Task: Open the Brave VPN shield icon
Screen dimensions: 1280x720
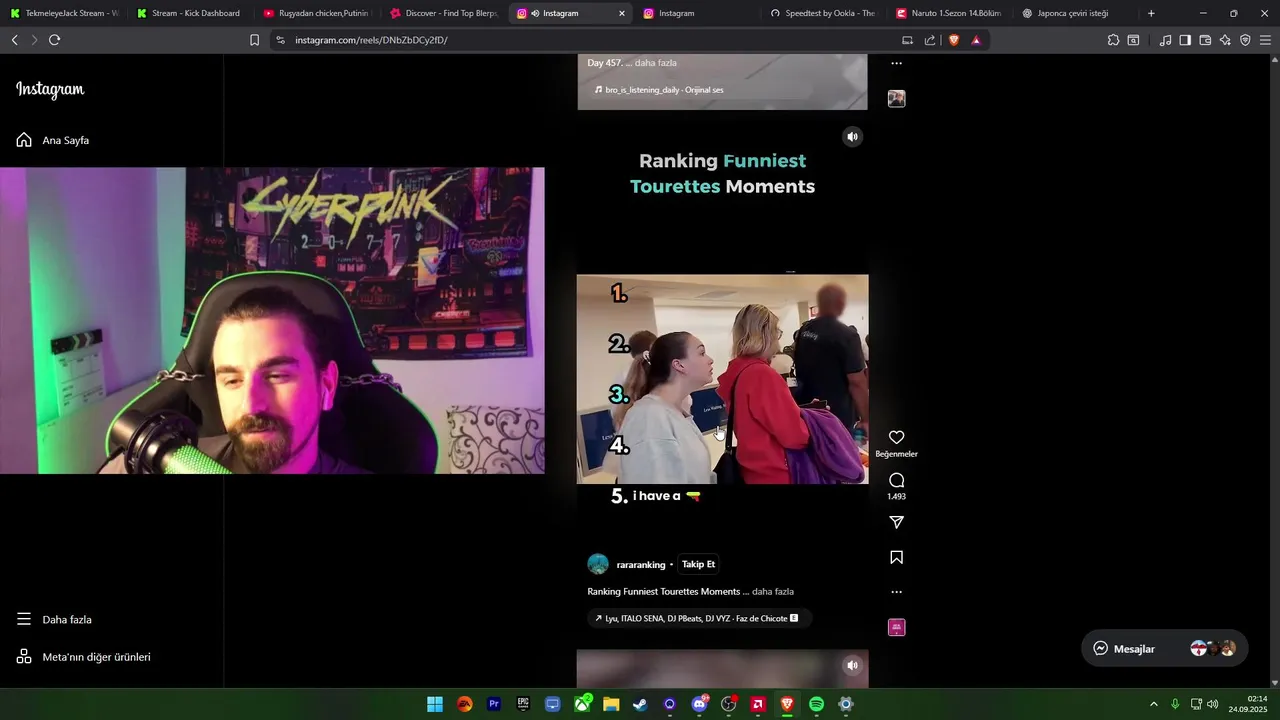Action: point(1245,40)
